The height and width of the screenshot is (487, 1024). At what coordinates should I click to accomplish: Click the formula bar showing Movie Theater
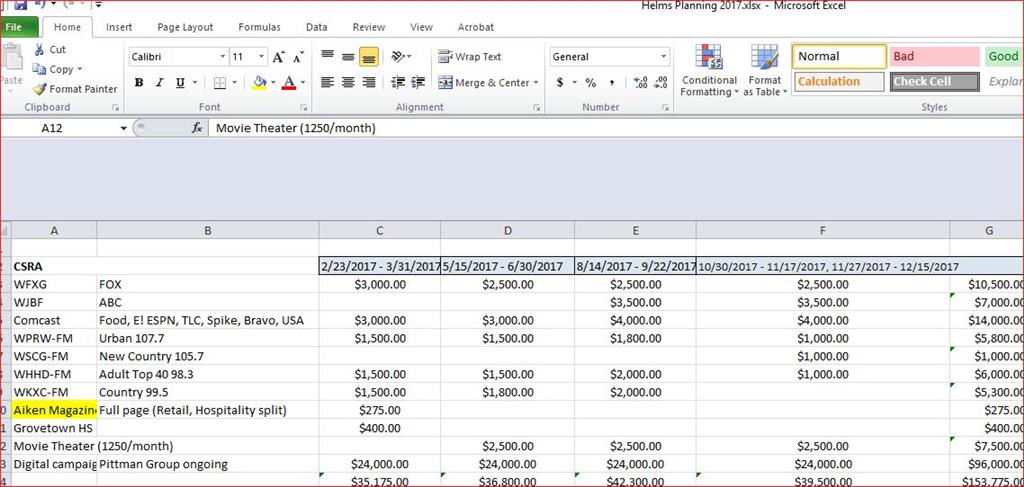tap(614, 129)
